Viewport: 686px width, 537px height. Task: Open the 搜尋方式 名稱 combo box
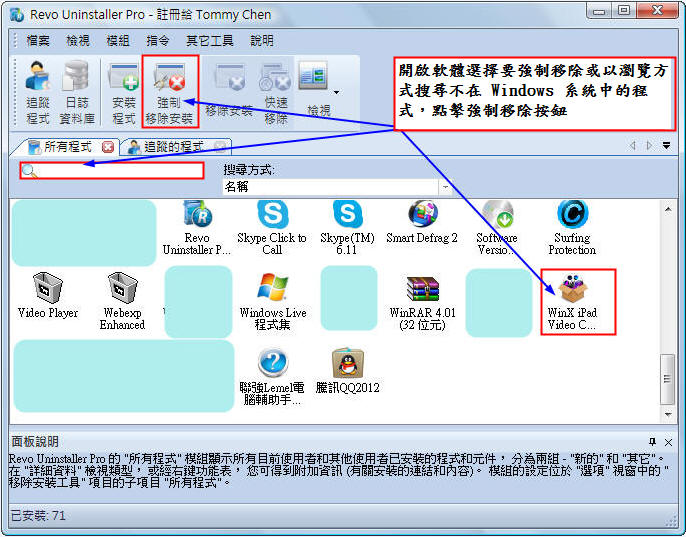(336, 187)
